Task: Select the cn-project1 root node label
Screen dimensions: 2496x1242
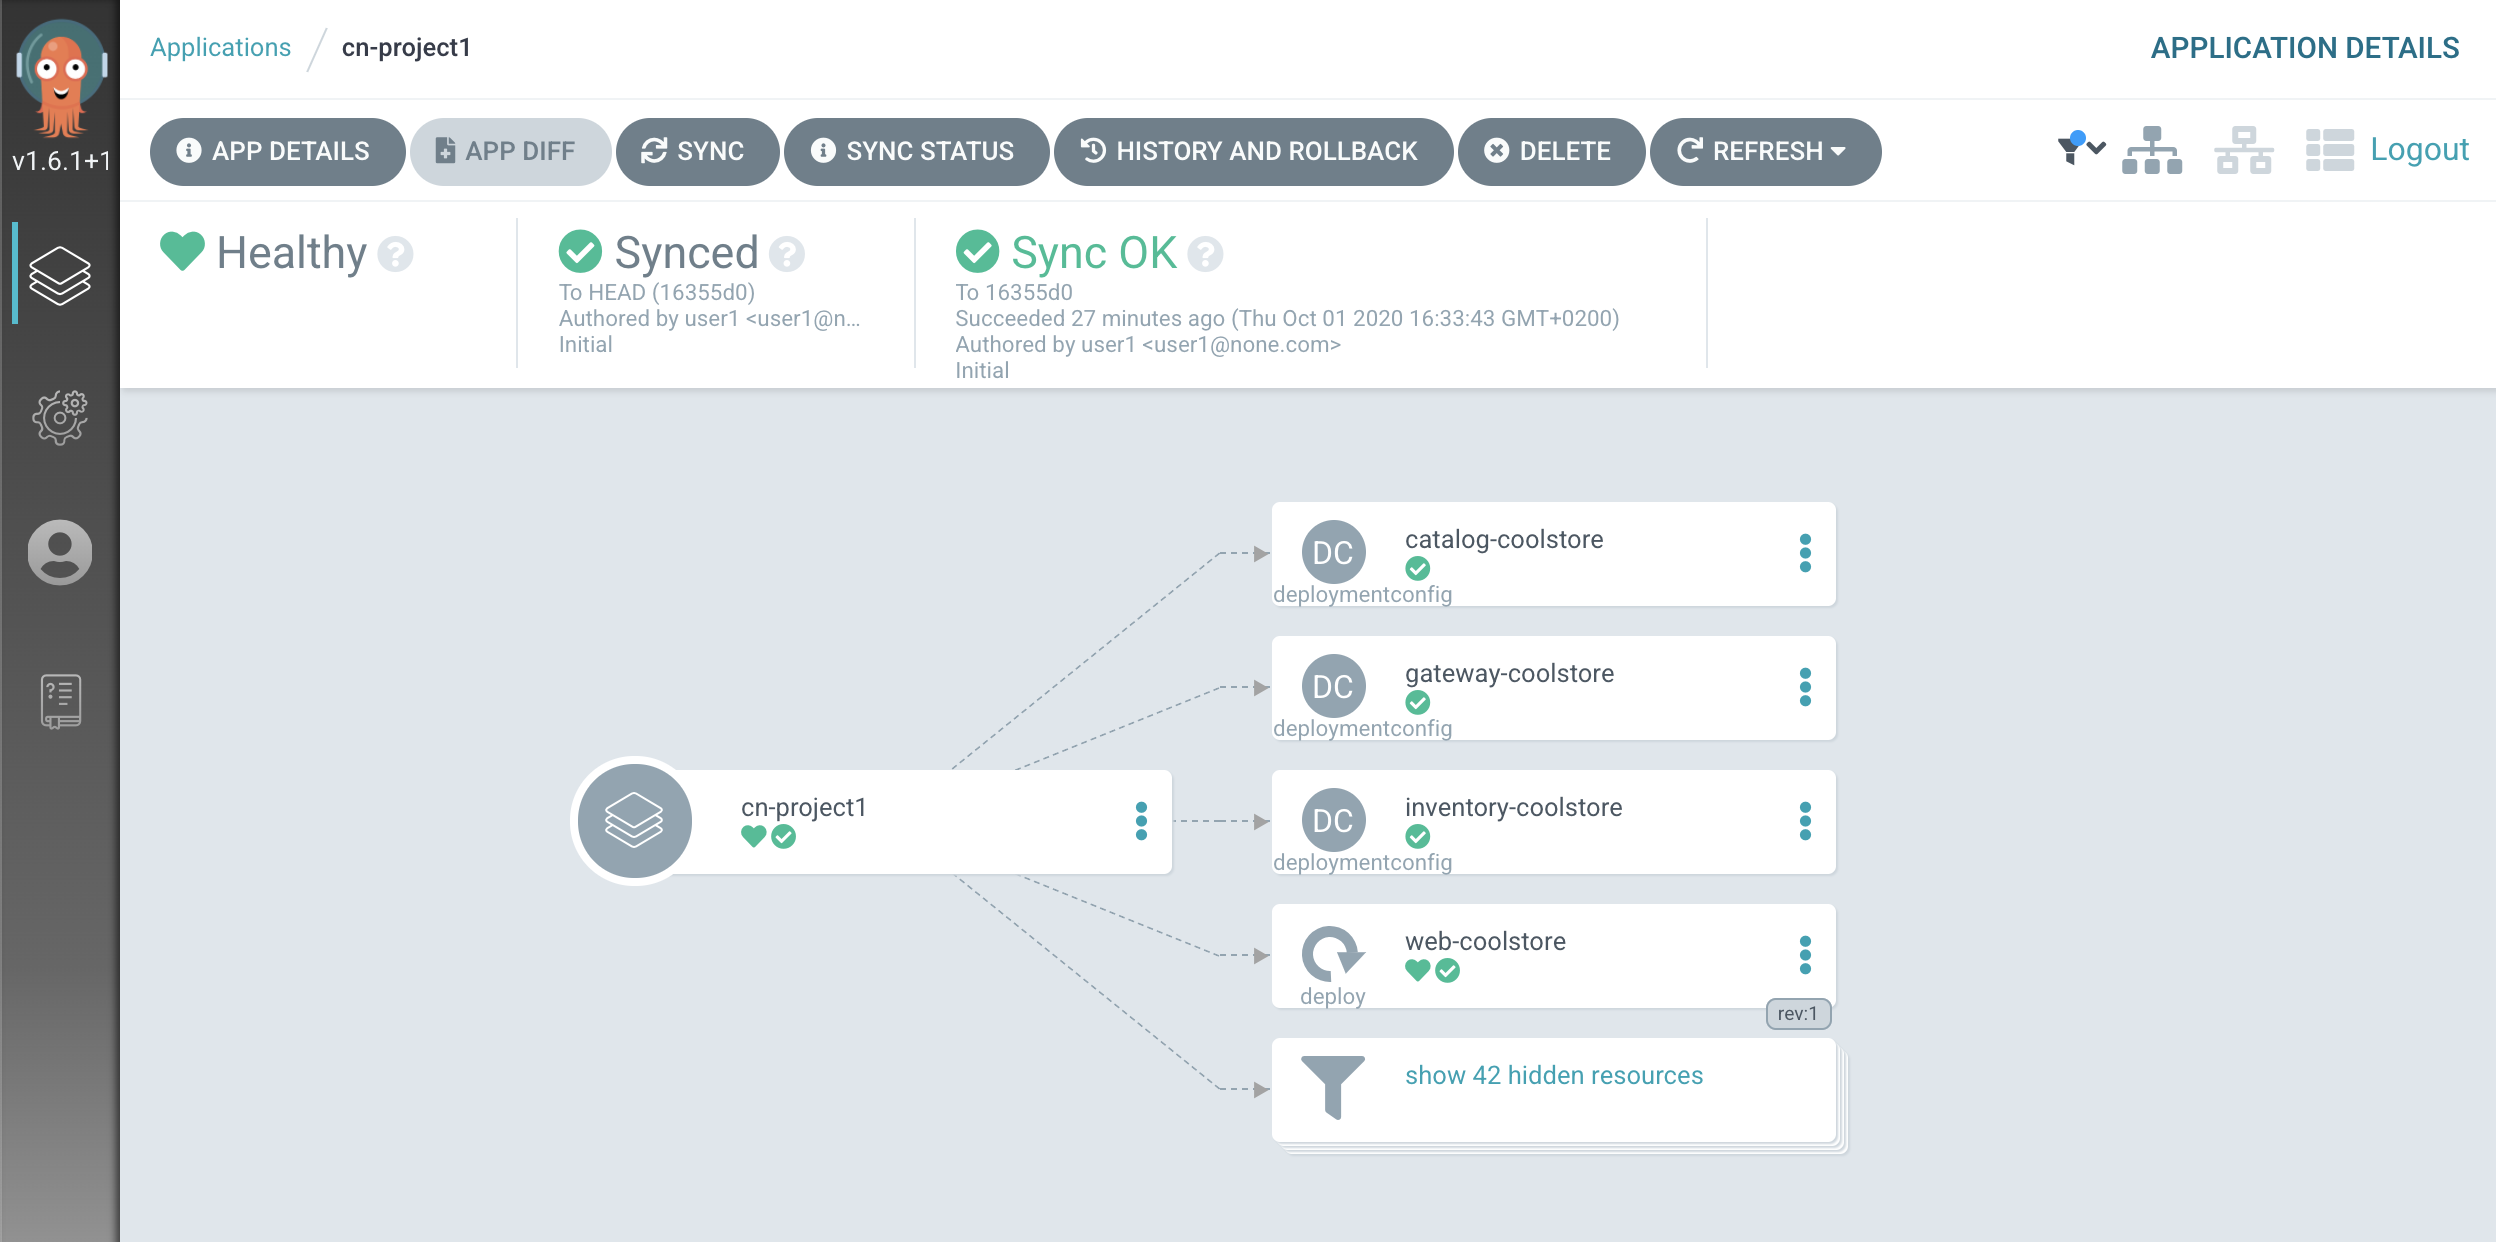Action: 803,807
